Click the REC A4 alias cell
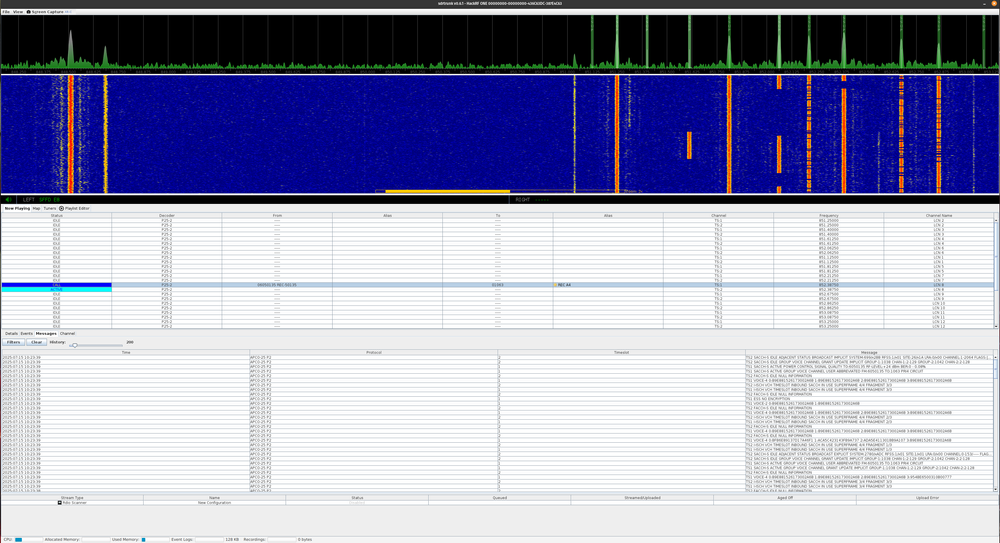The height and width of the screenshot is (543, 1000). click(608, 285)
